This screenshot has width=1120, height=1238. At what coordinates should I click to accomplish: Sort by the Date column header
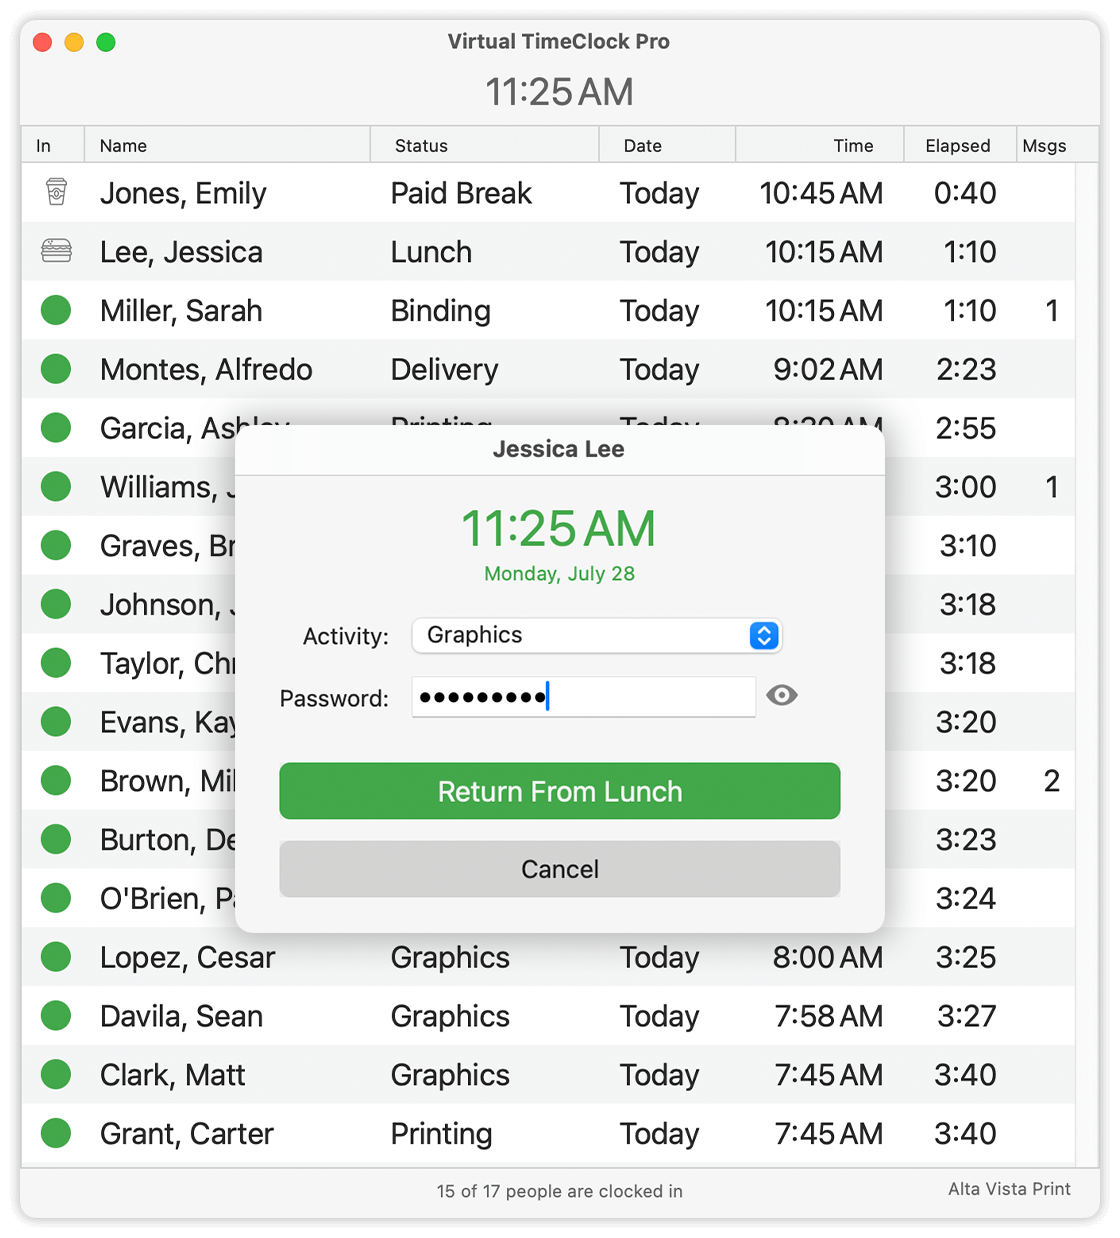668,145
